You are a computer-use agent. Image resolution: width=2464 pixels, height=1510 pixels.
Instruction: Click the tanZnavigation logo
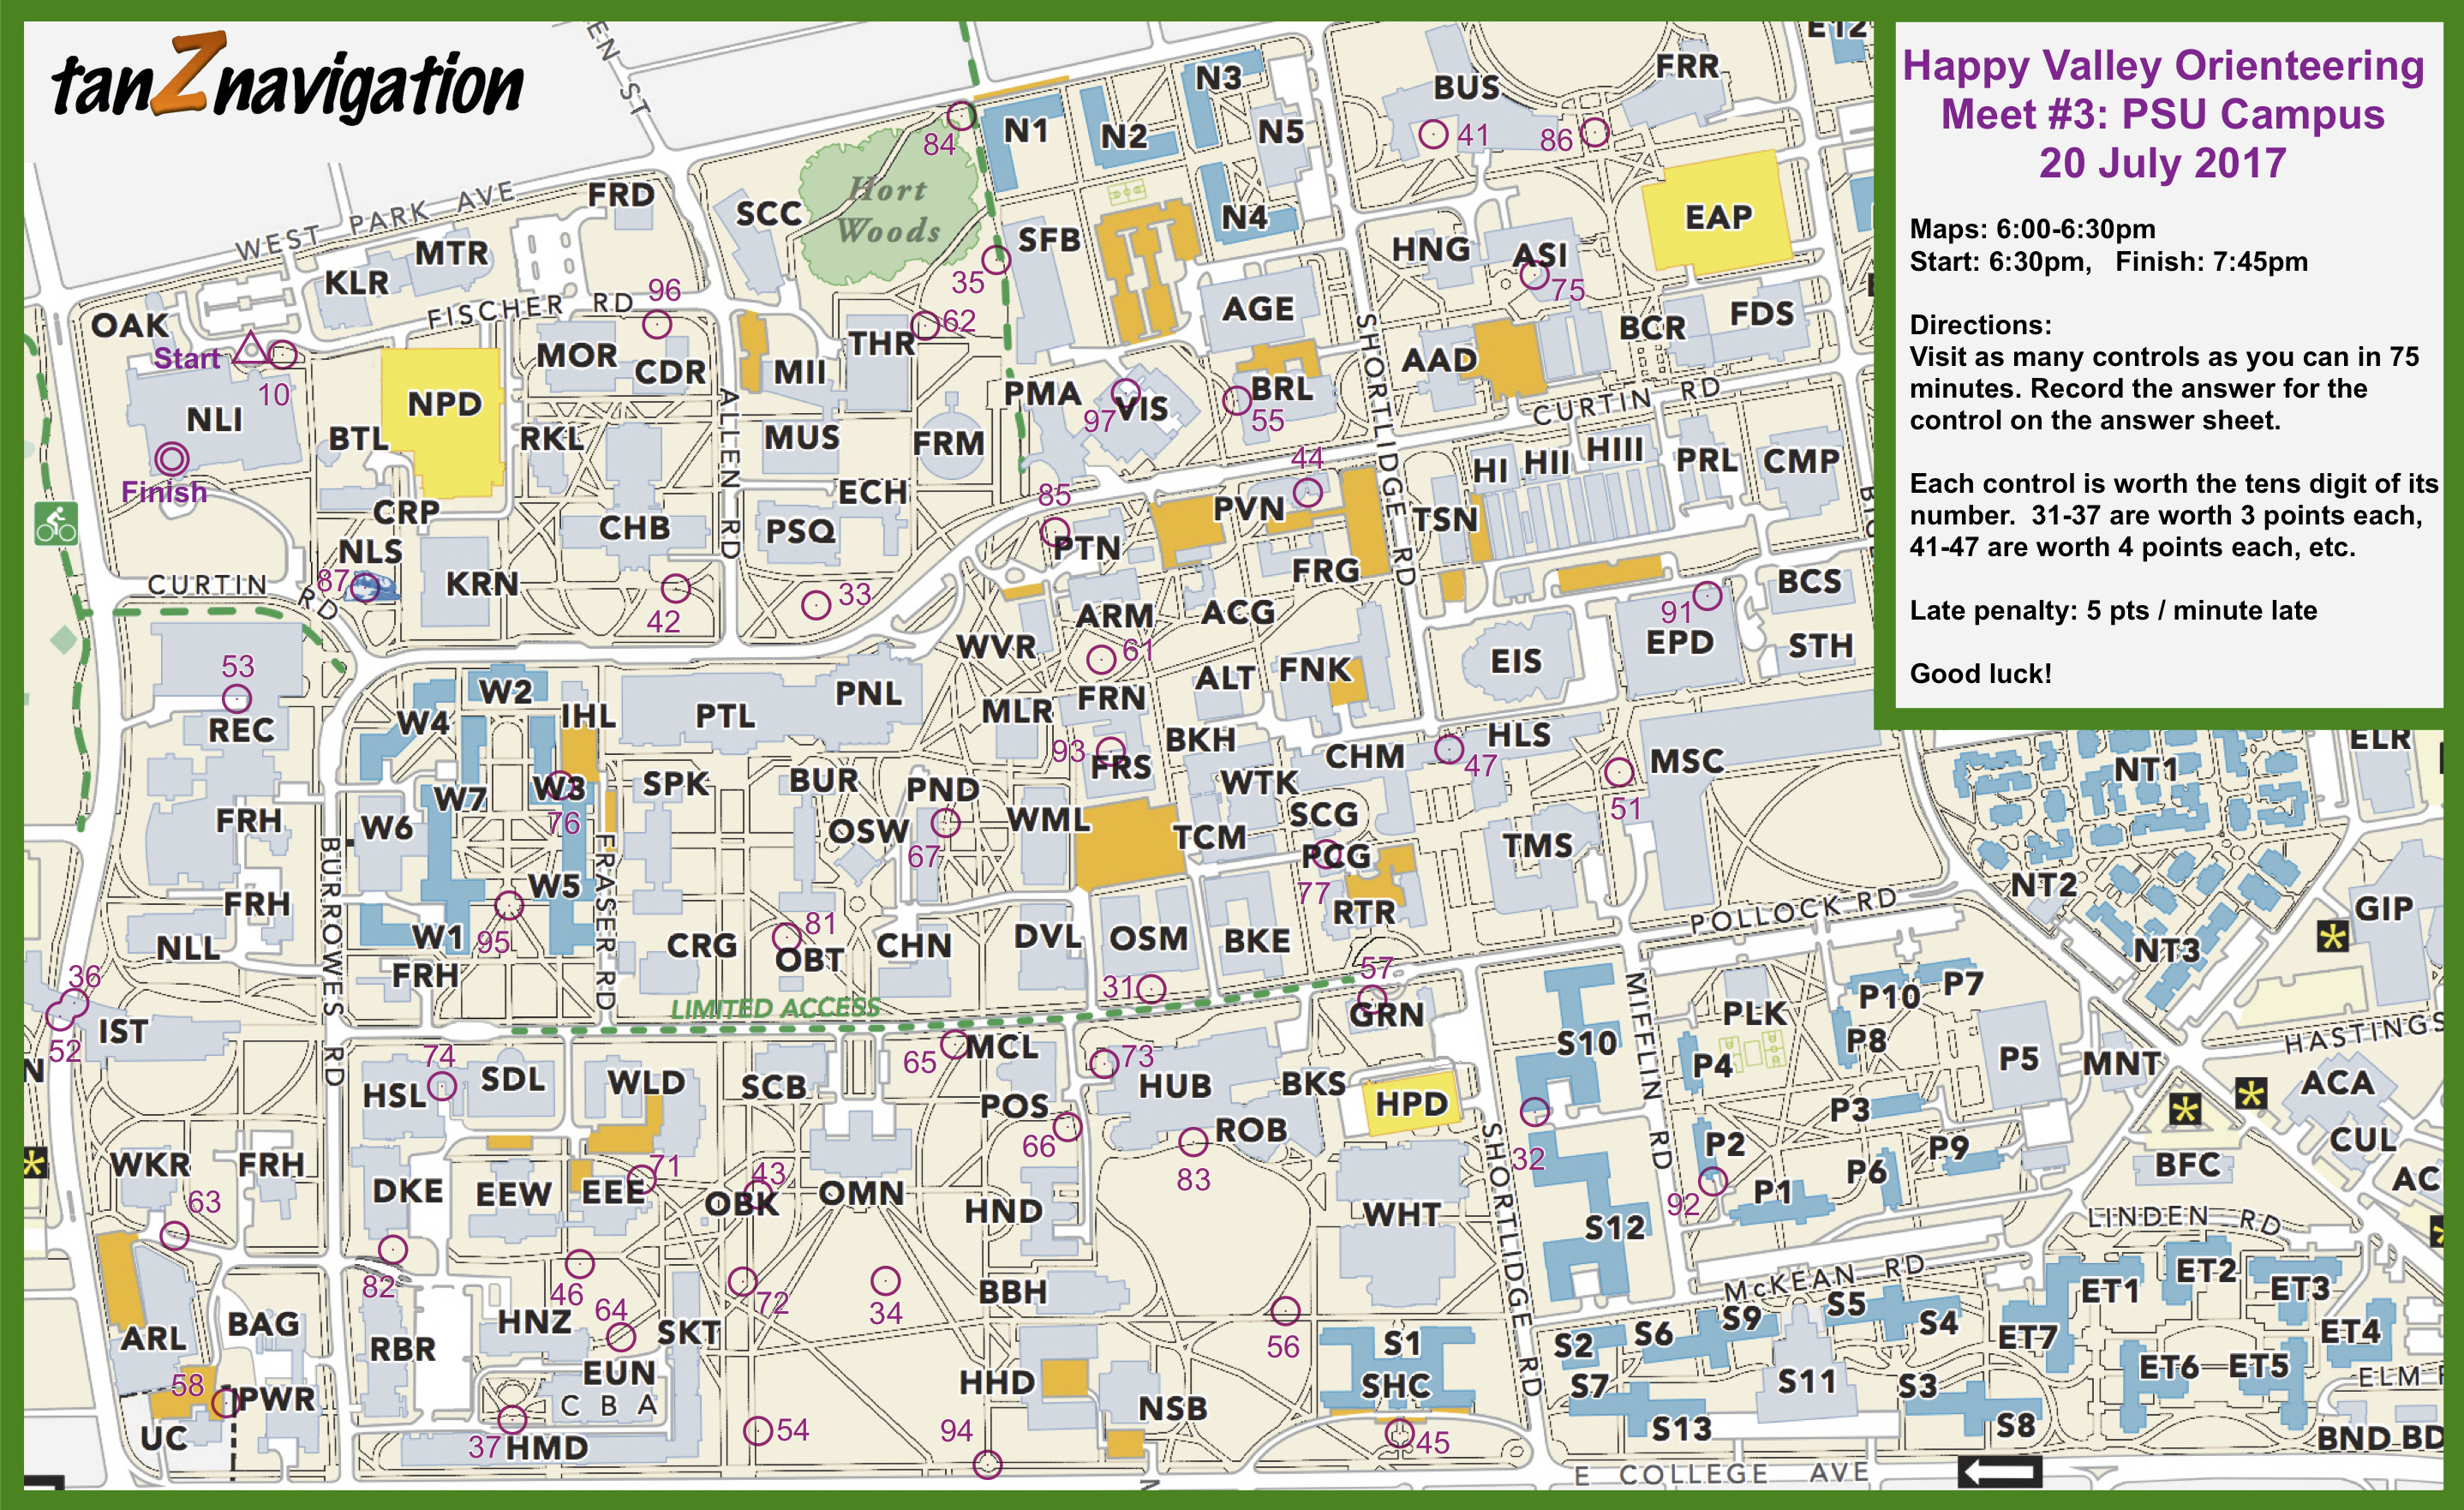pyautogui.click(x=287, y=80)
